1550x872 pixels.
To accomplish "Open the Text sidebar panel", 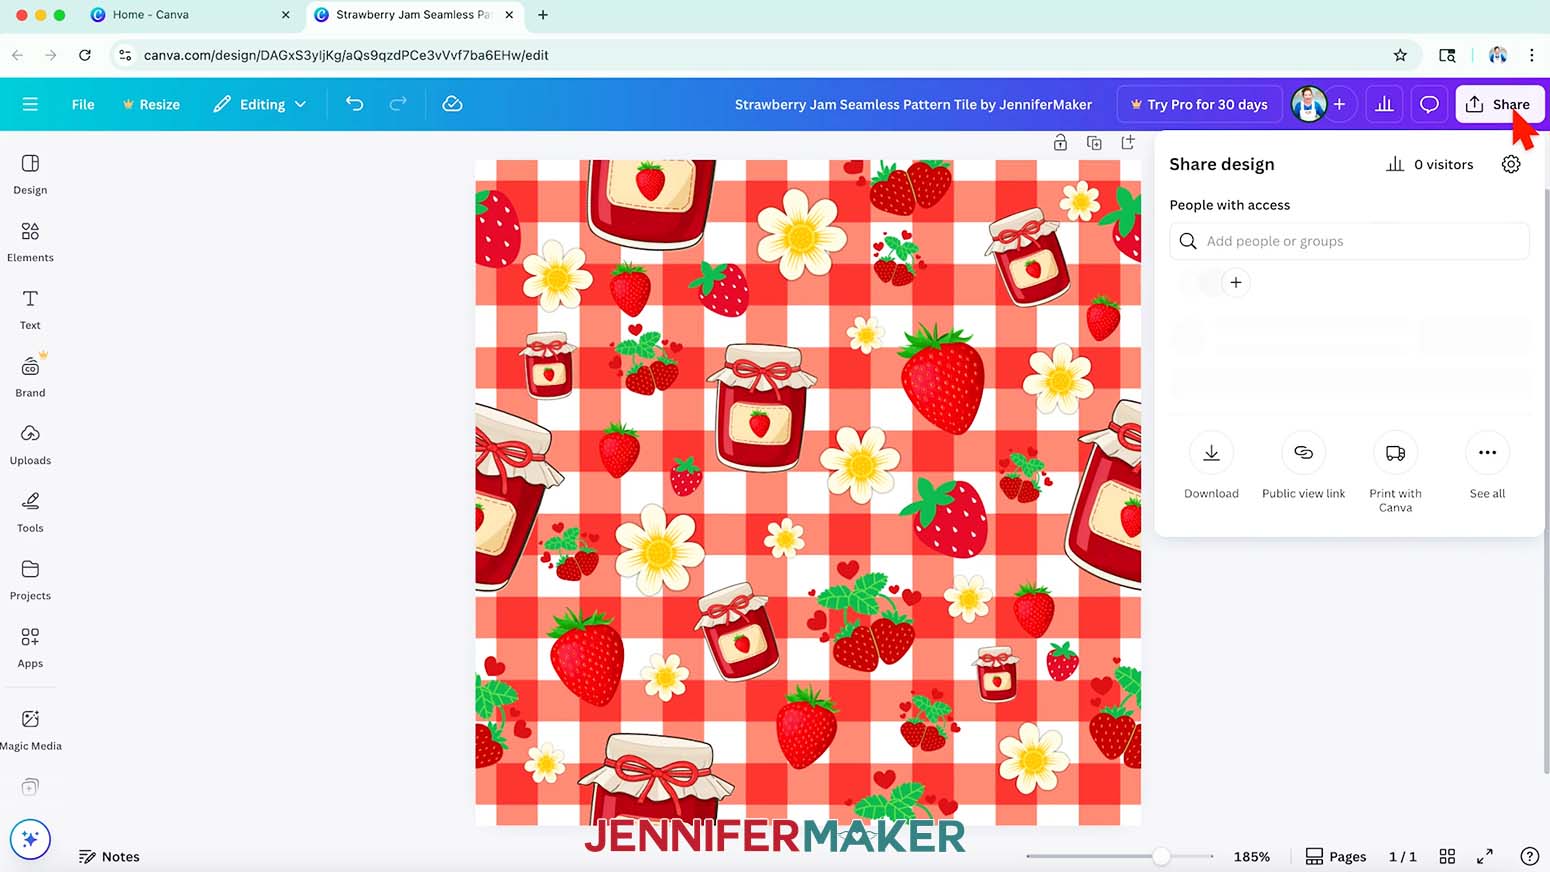I will pos(30,310).
